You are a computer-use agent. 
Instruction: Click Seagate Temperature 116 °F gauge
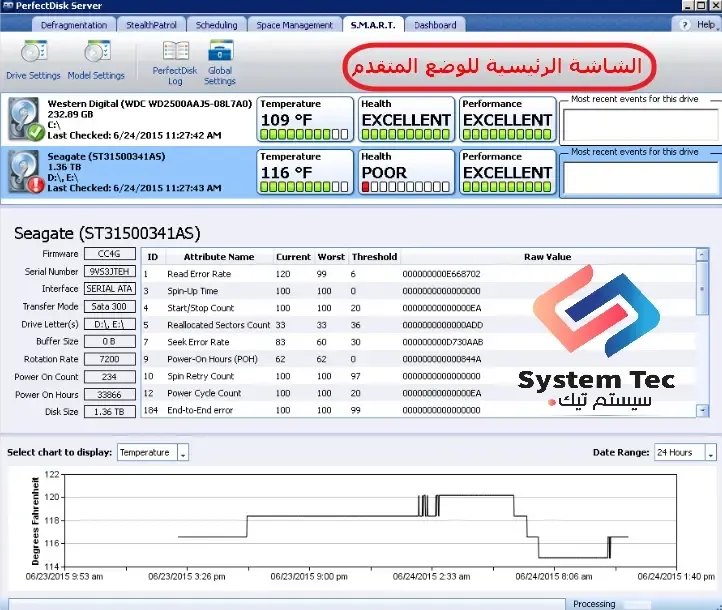point(305,172)
